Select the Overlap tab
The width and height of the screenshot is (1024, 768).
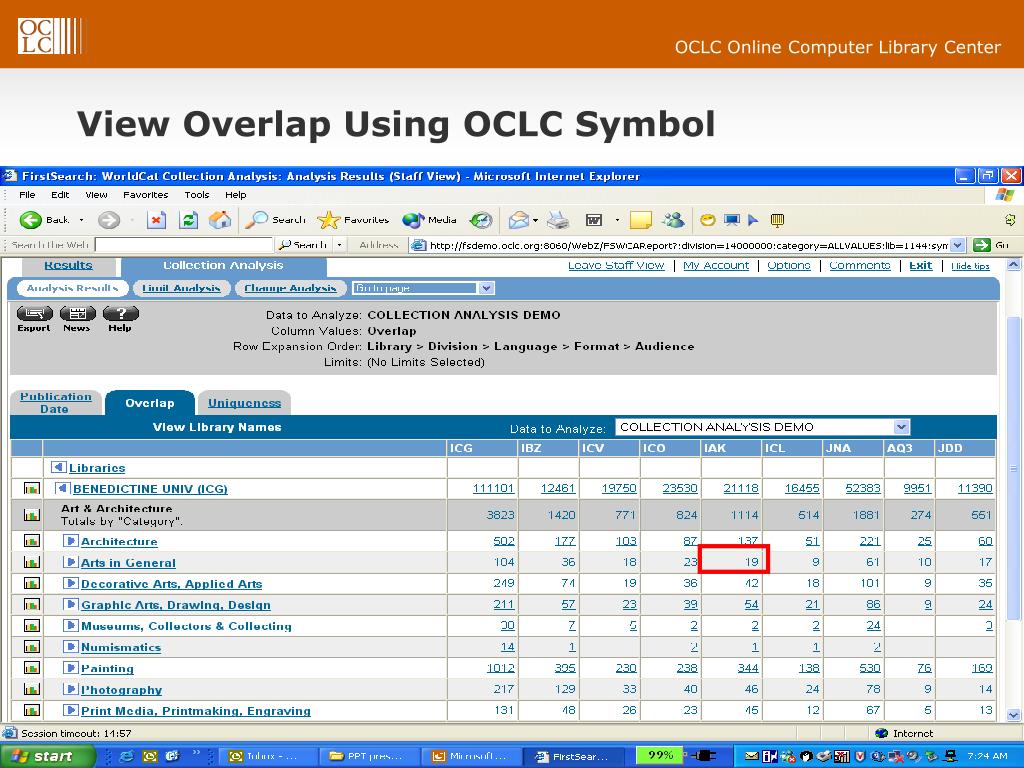point(150,403)
